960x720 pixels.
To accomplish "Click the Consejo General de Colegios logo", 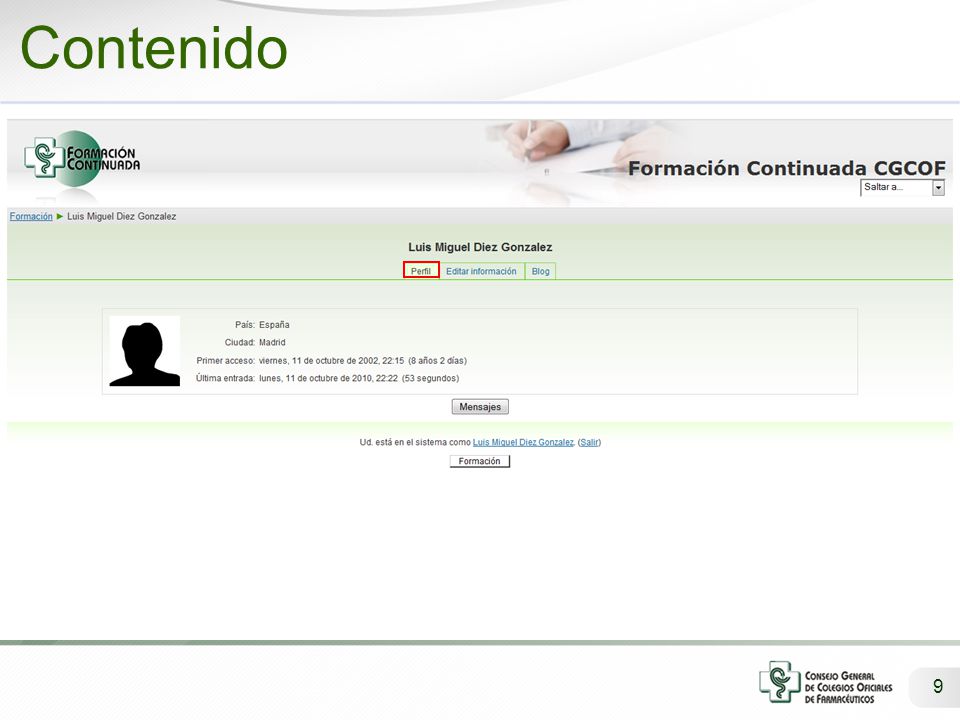I will (826, 682).
